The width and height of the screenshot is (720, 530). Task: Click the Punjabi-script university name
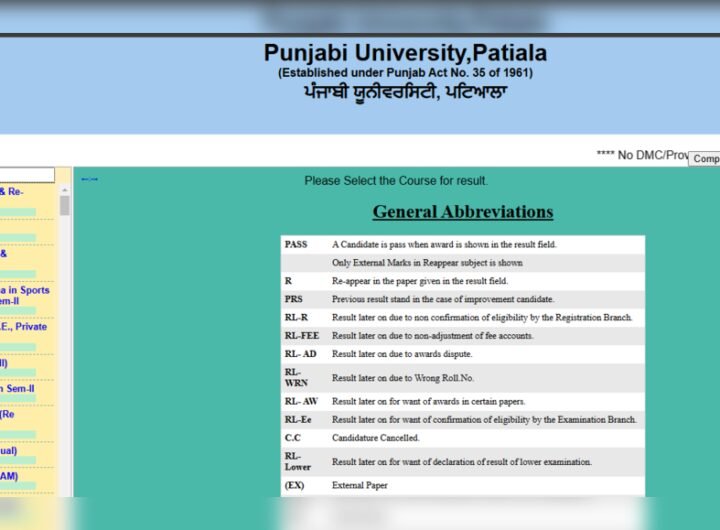coord(405,92)
